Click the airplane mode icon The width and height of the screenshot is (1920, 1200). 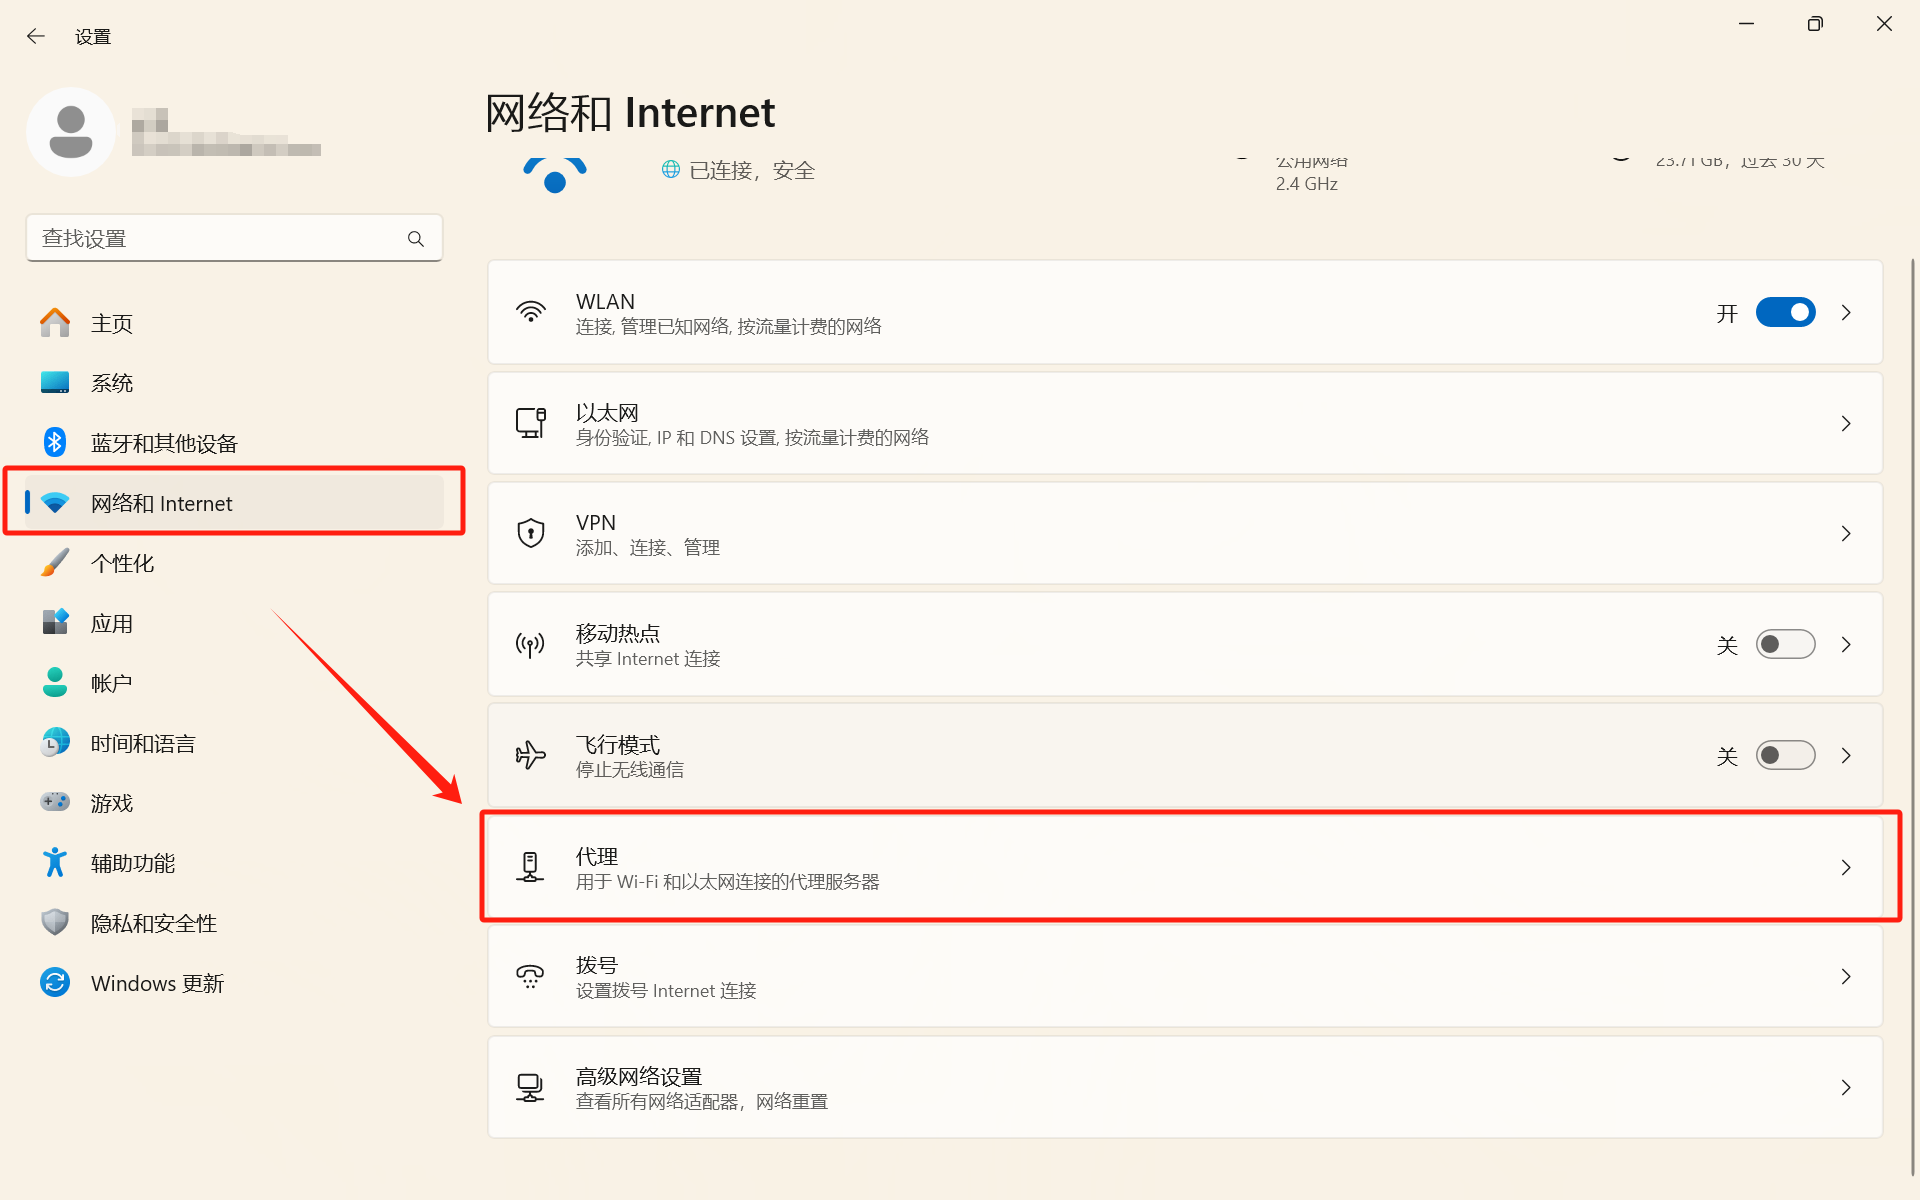click(530, 755)
